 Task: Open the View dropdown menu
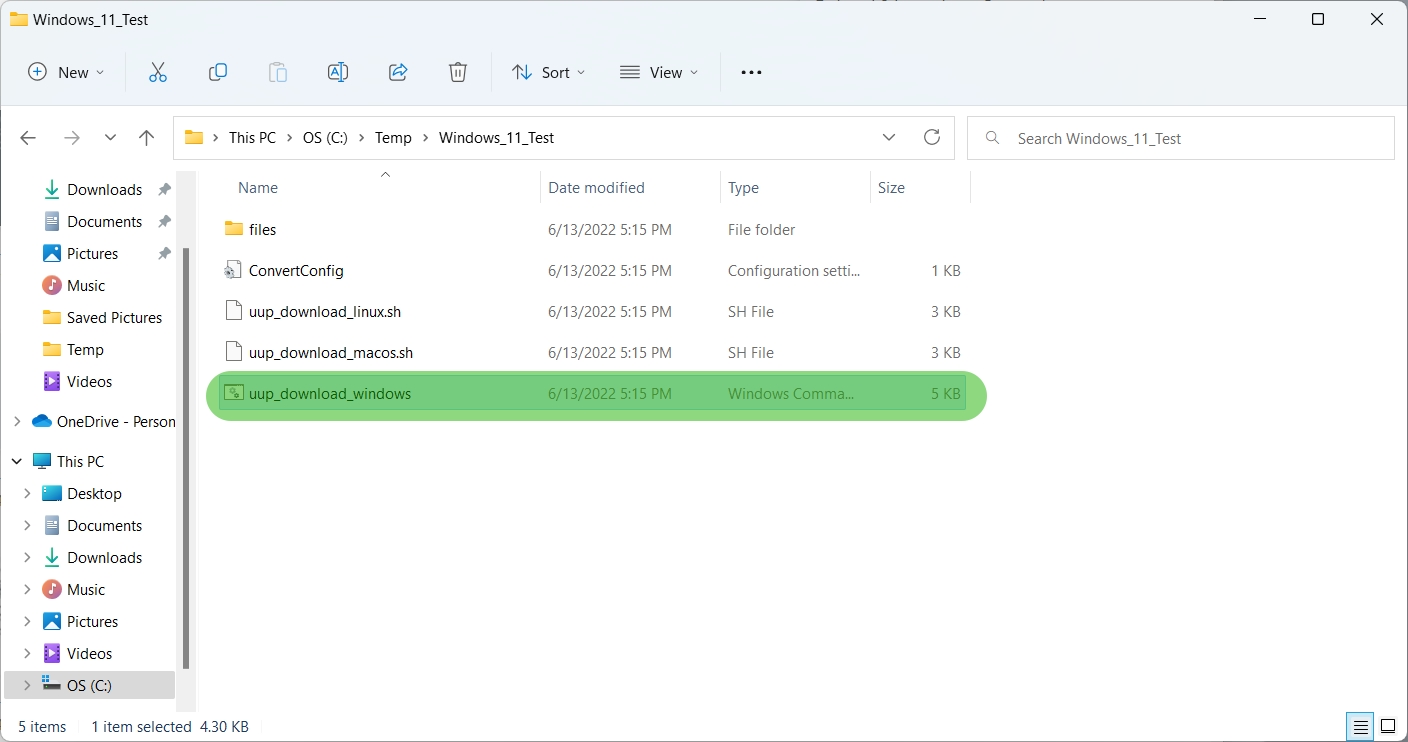point(659,72)
